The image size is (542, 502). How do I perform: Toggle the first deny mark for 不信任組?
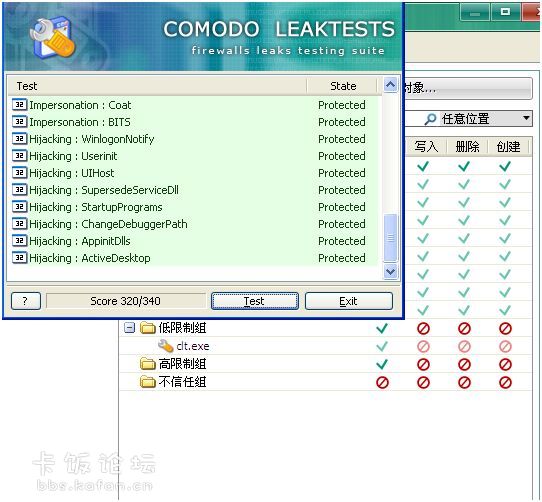(x=382, y=382)
